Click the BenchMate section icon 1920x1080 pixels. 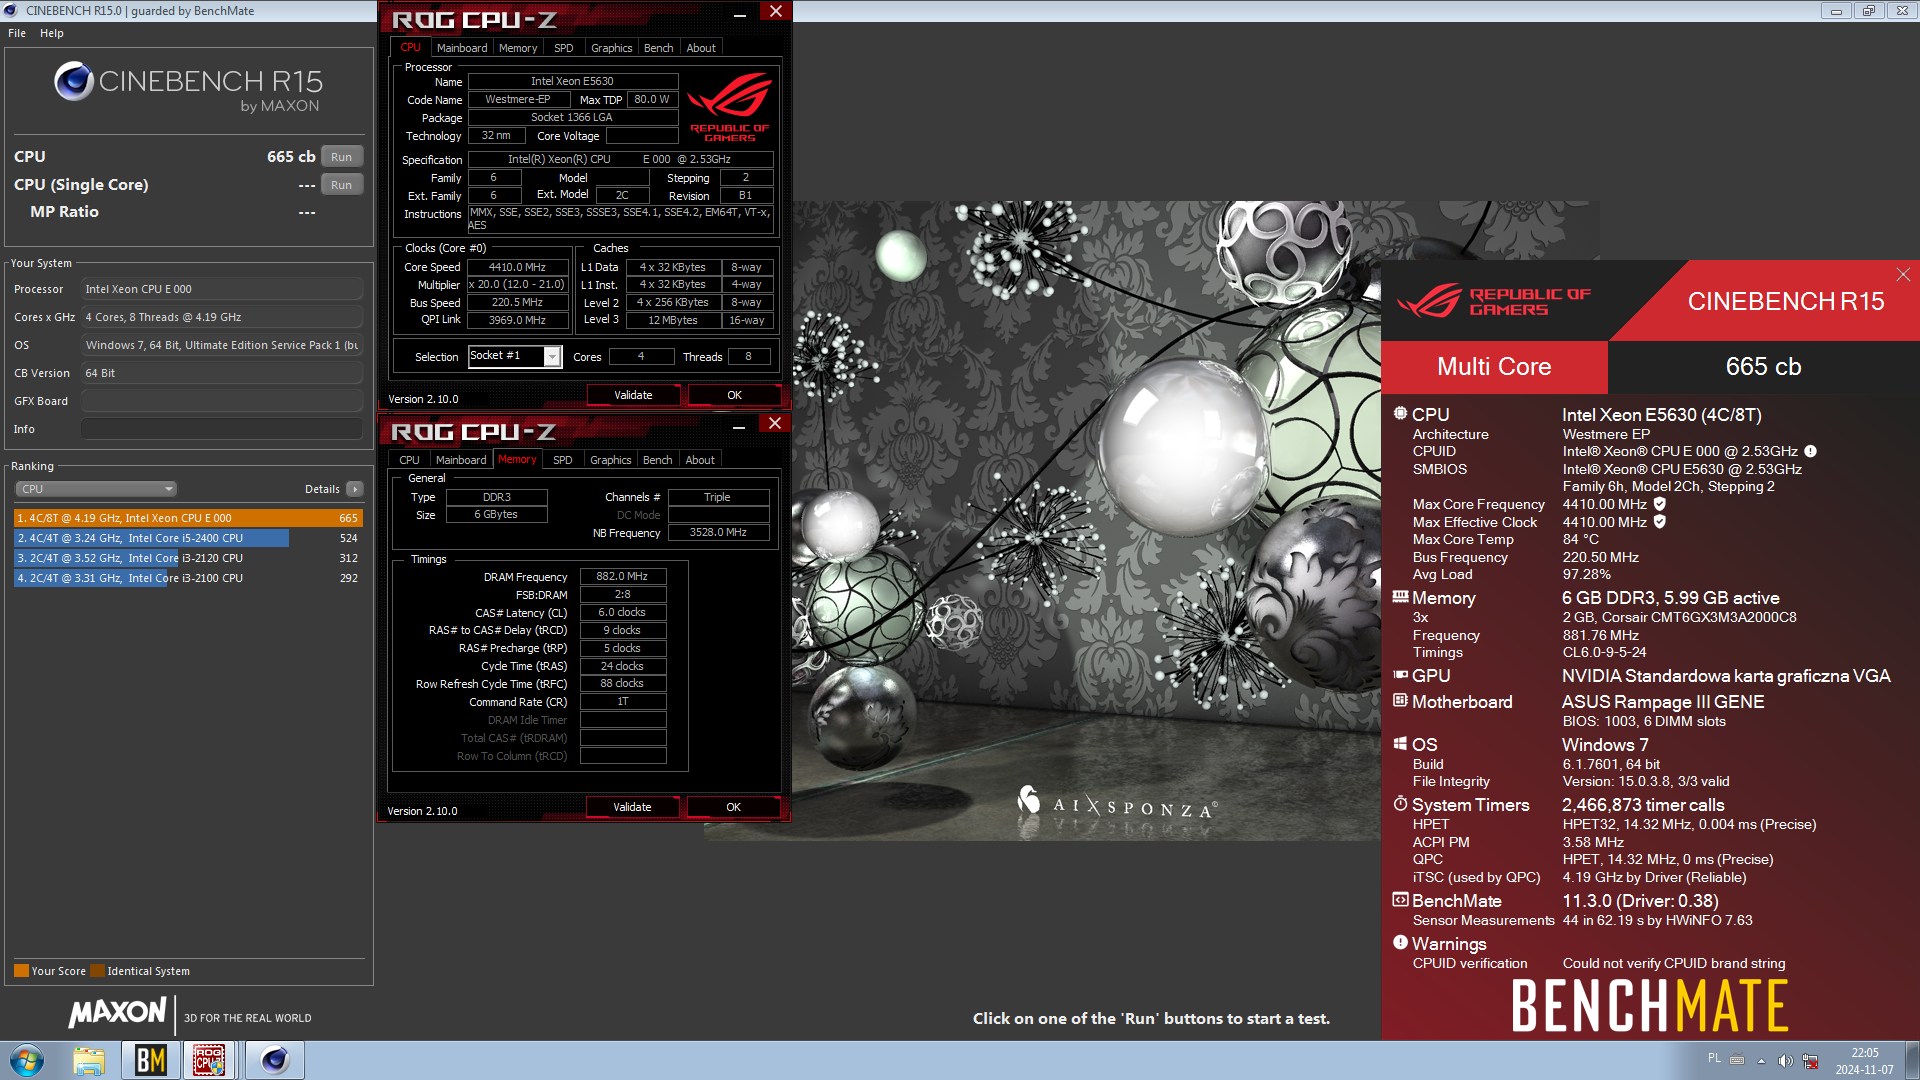click(1400, 899)
